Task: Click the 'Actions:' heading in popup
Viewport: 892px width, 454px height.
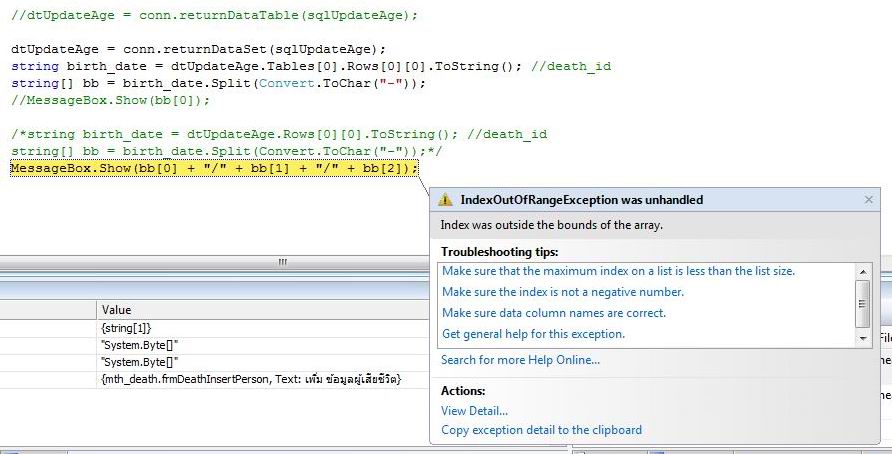Action: (463, 391)
